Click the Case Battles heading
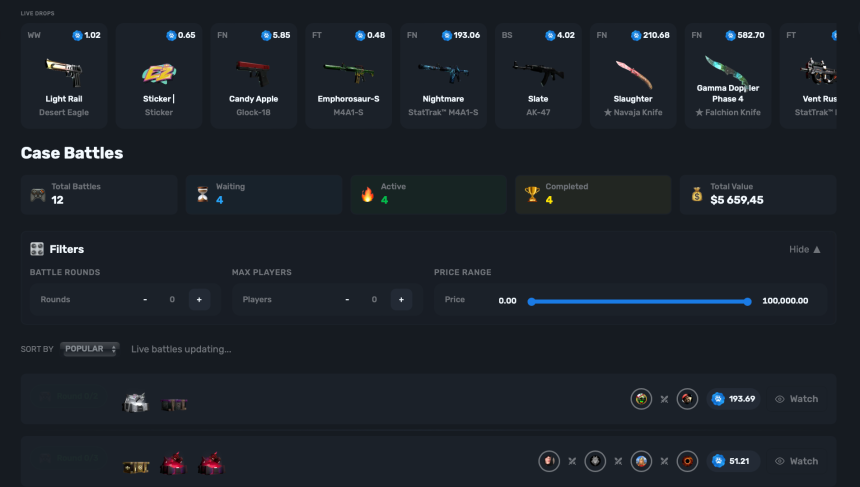 point(72,153)
